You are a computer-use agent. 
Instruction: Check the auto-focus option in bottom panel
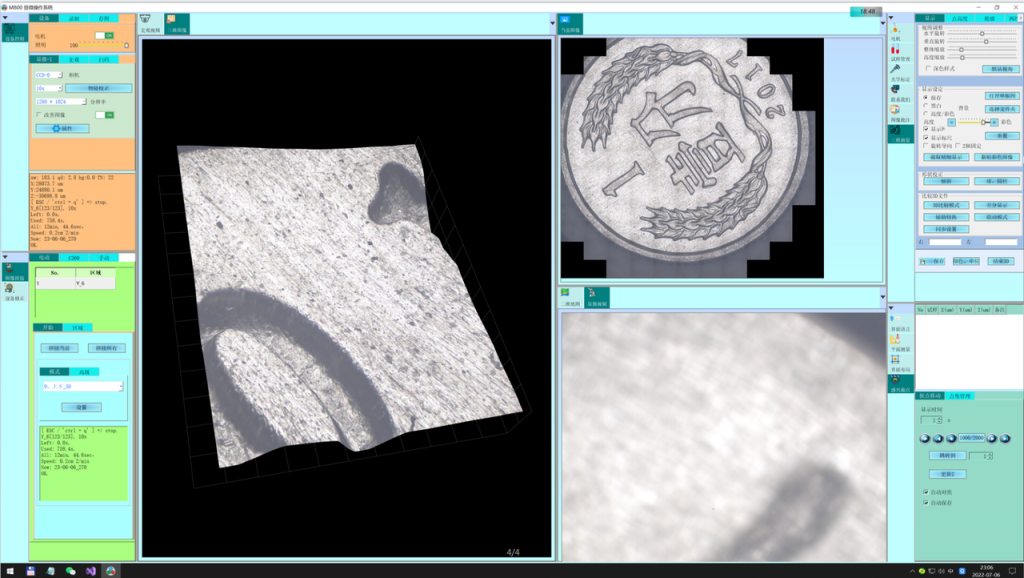[924, 491]
